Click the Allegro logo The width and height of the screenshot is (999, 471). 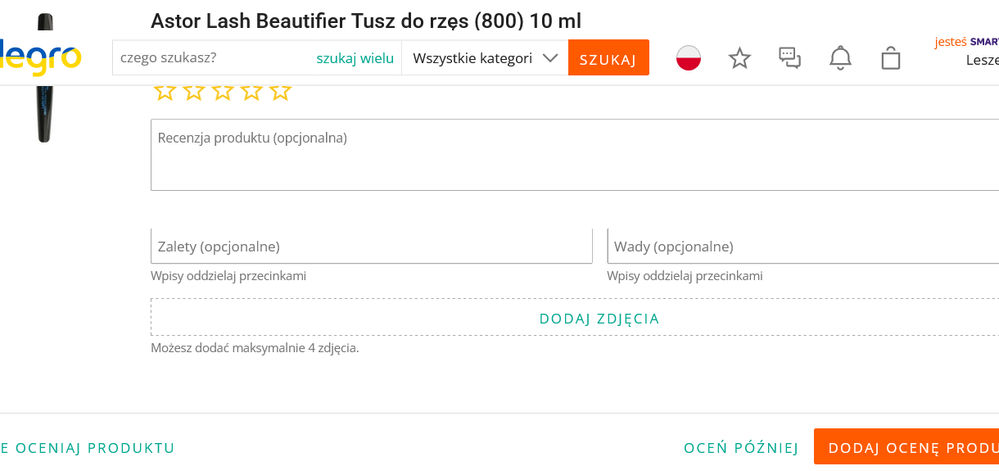click(x=42, y=57)
